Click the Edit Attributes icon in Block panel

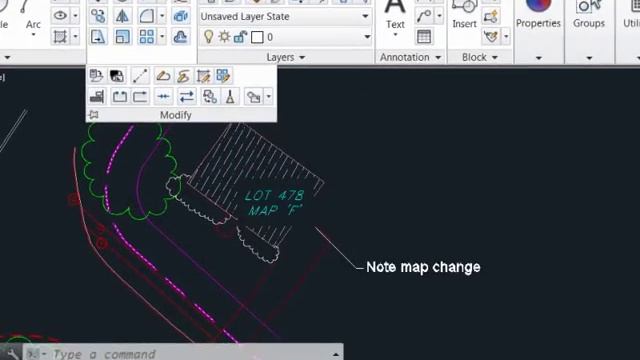point(490,37)
